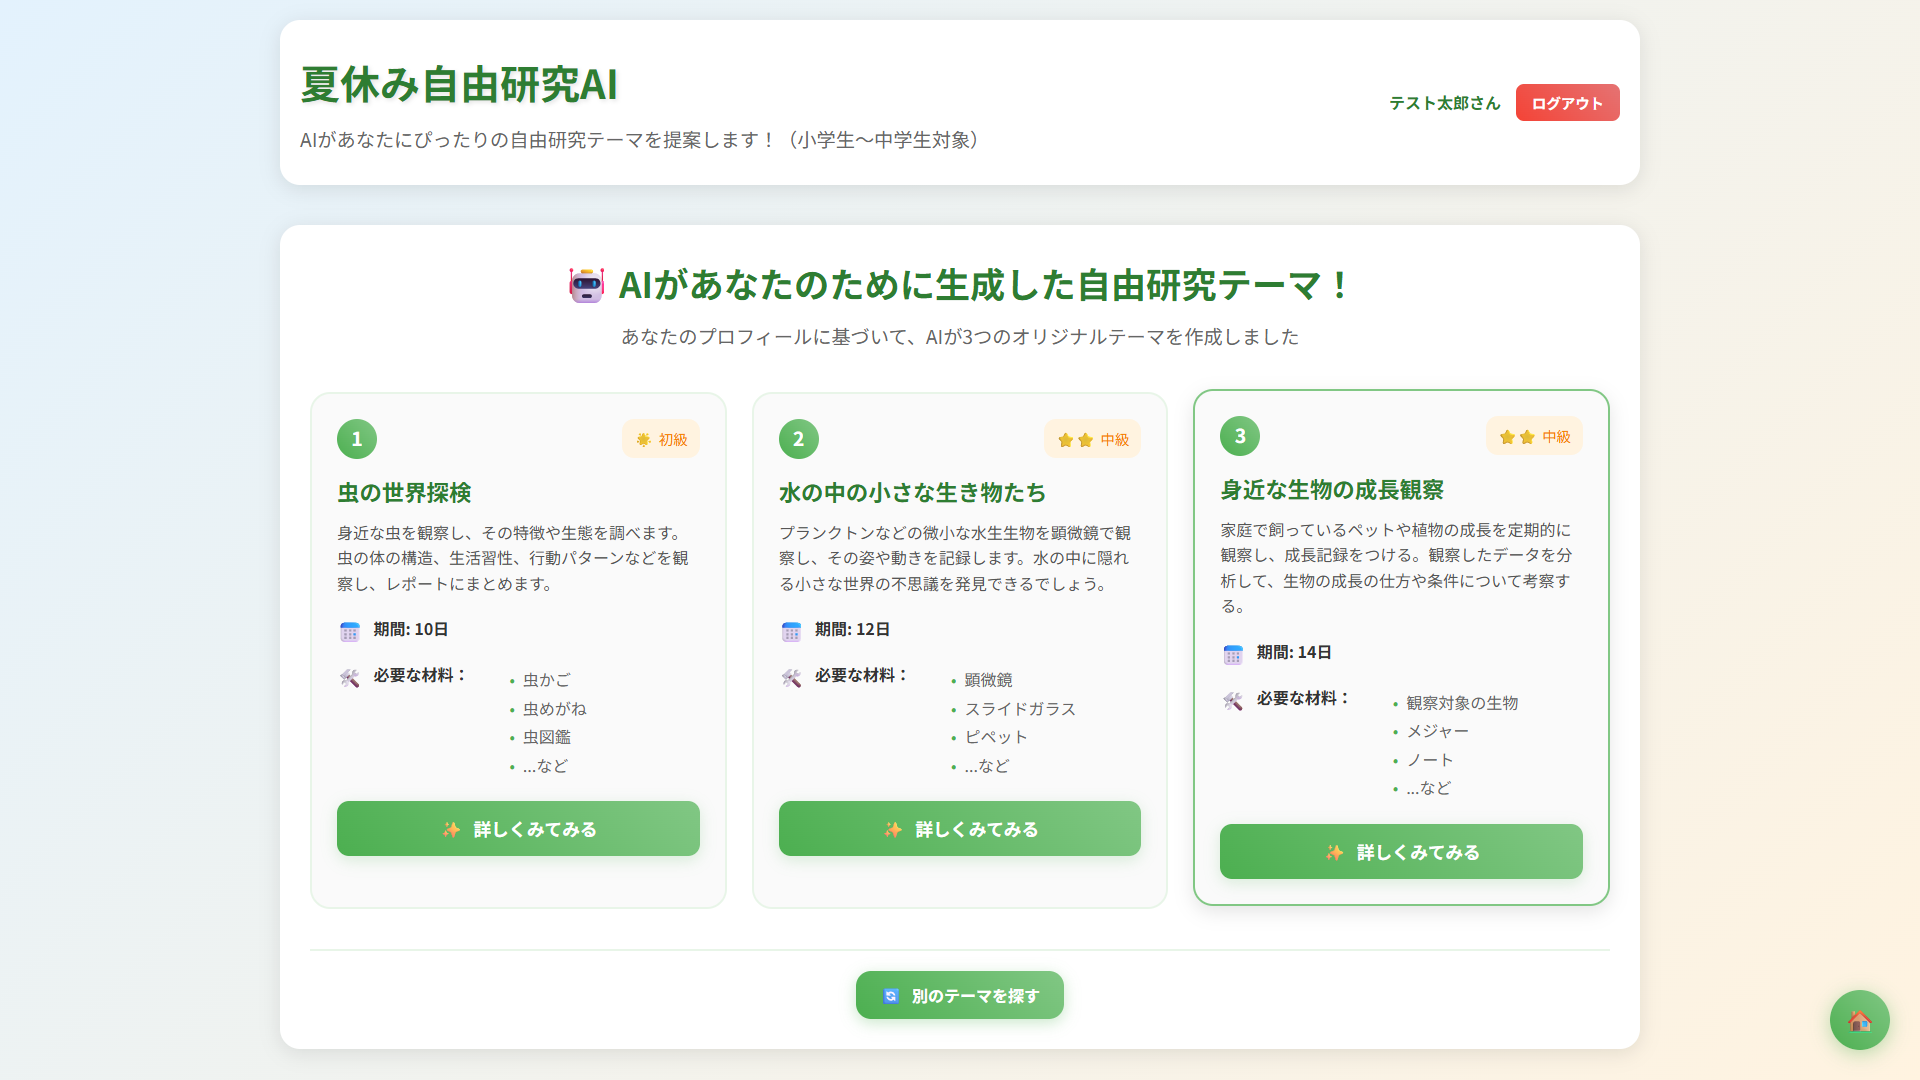Click the number 3 circle badge
Viewport: 1920px width, 1080px height.
tap(1240, 436)
